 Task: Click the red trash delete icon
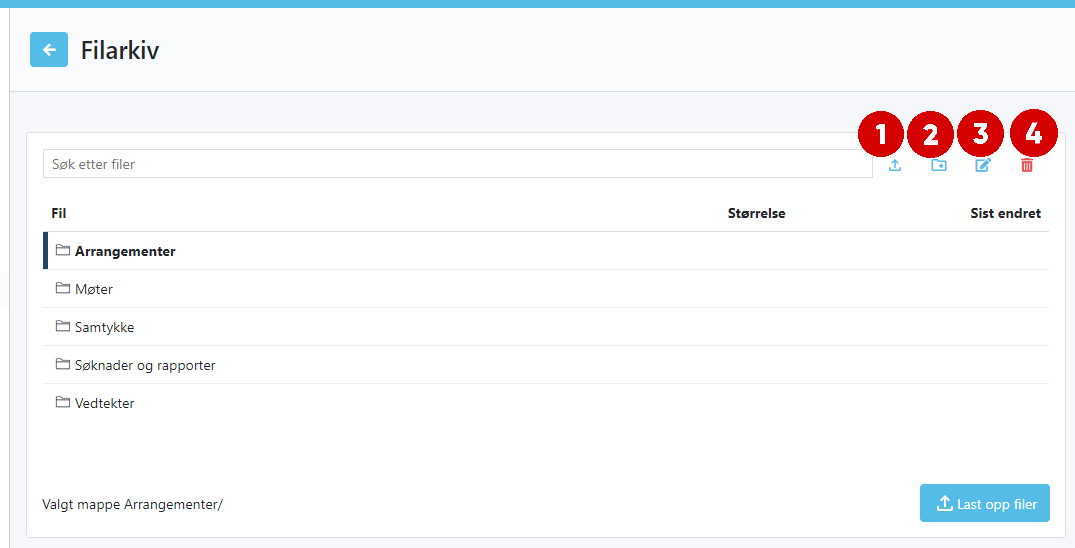[x=1027, y=166]
